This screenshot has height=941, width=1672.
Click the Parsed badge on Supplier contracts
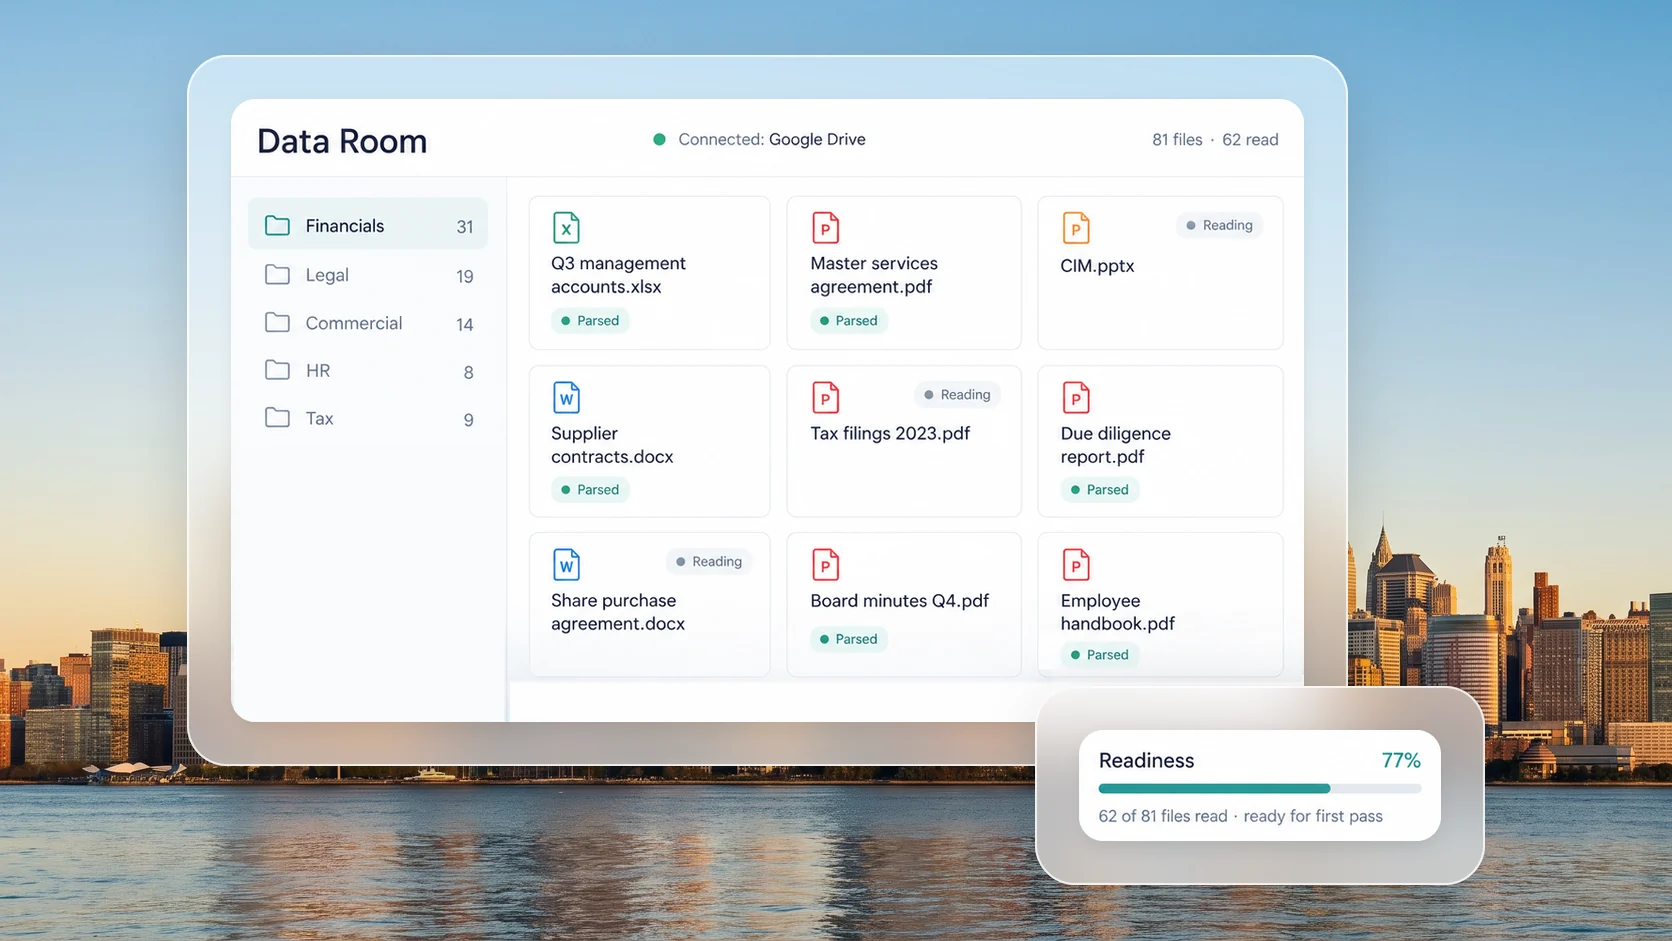point(590,490)
